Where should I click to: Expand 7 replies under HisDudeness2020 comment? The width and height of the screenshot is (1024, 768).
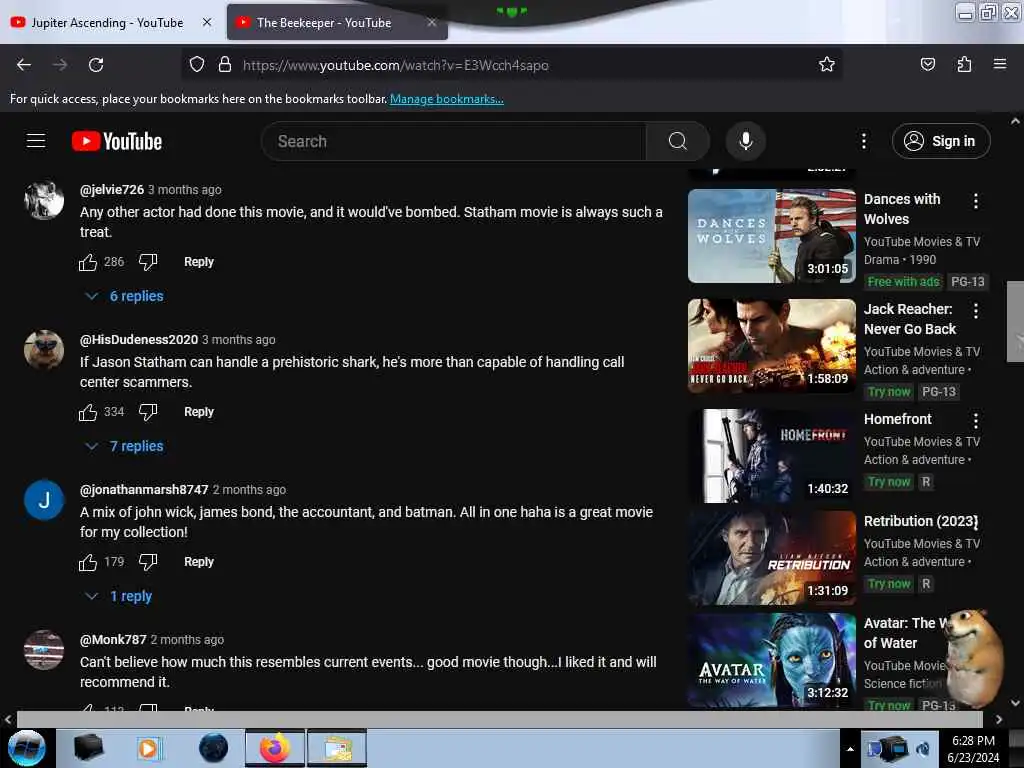125,447
